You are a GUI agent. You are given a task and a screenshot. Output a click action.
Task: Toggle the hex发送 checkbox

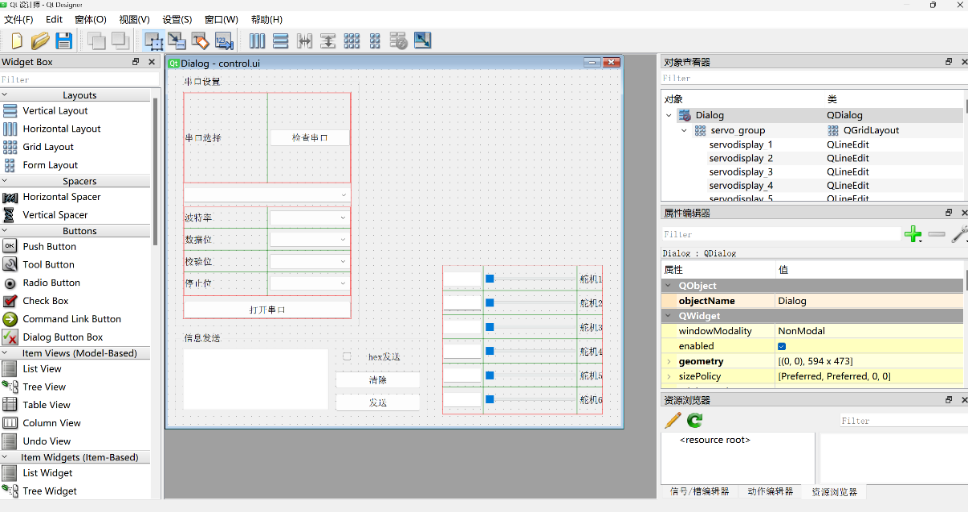pyautogui.click(x=347, y=356)
